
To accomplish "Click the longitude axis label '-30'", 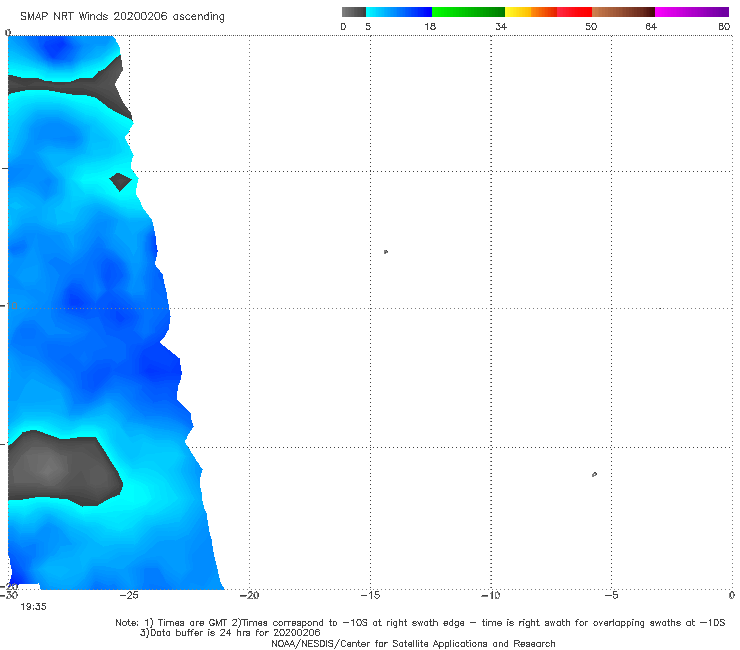I will (8, 595).
